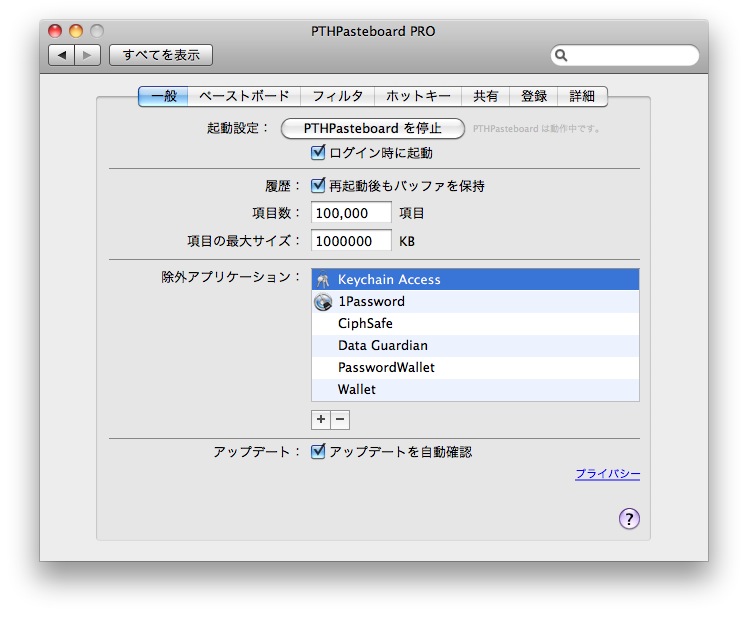Click the forward navigation arrow
This screenshot has height=621, width=748.
coord(88,55)
